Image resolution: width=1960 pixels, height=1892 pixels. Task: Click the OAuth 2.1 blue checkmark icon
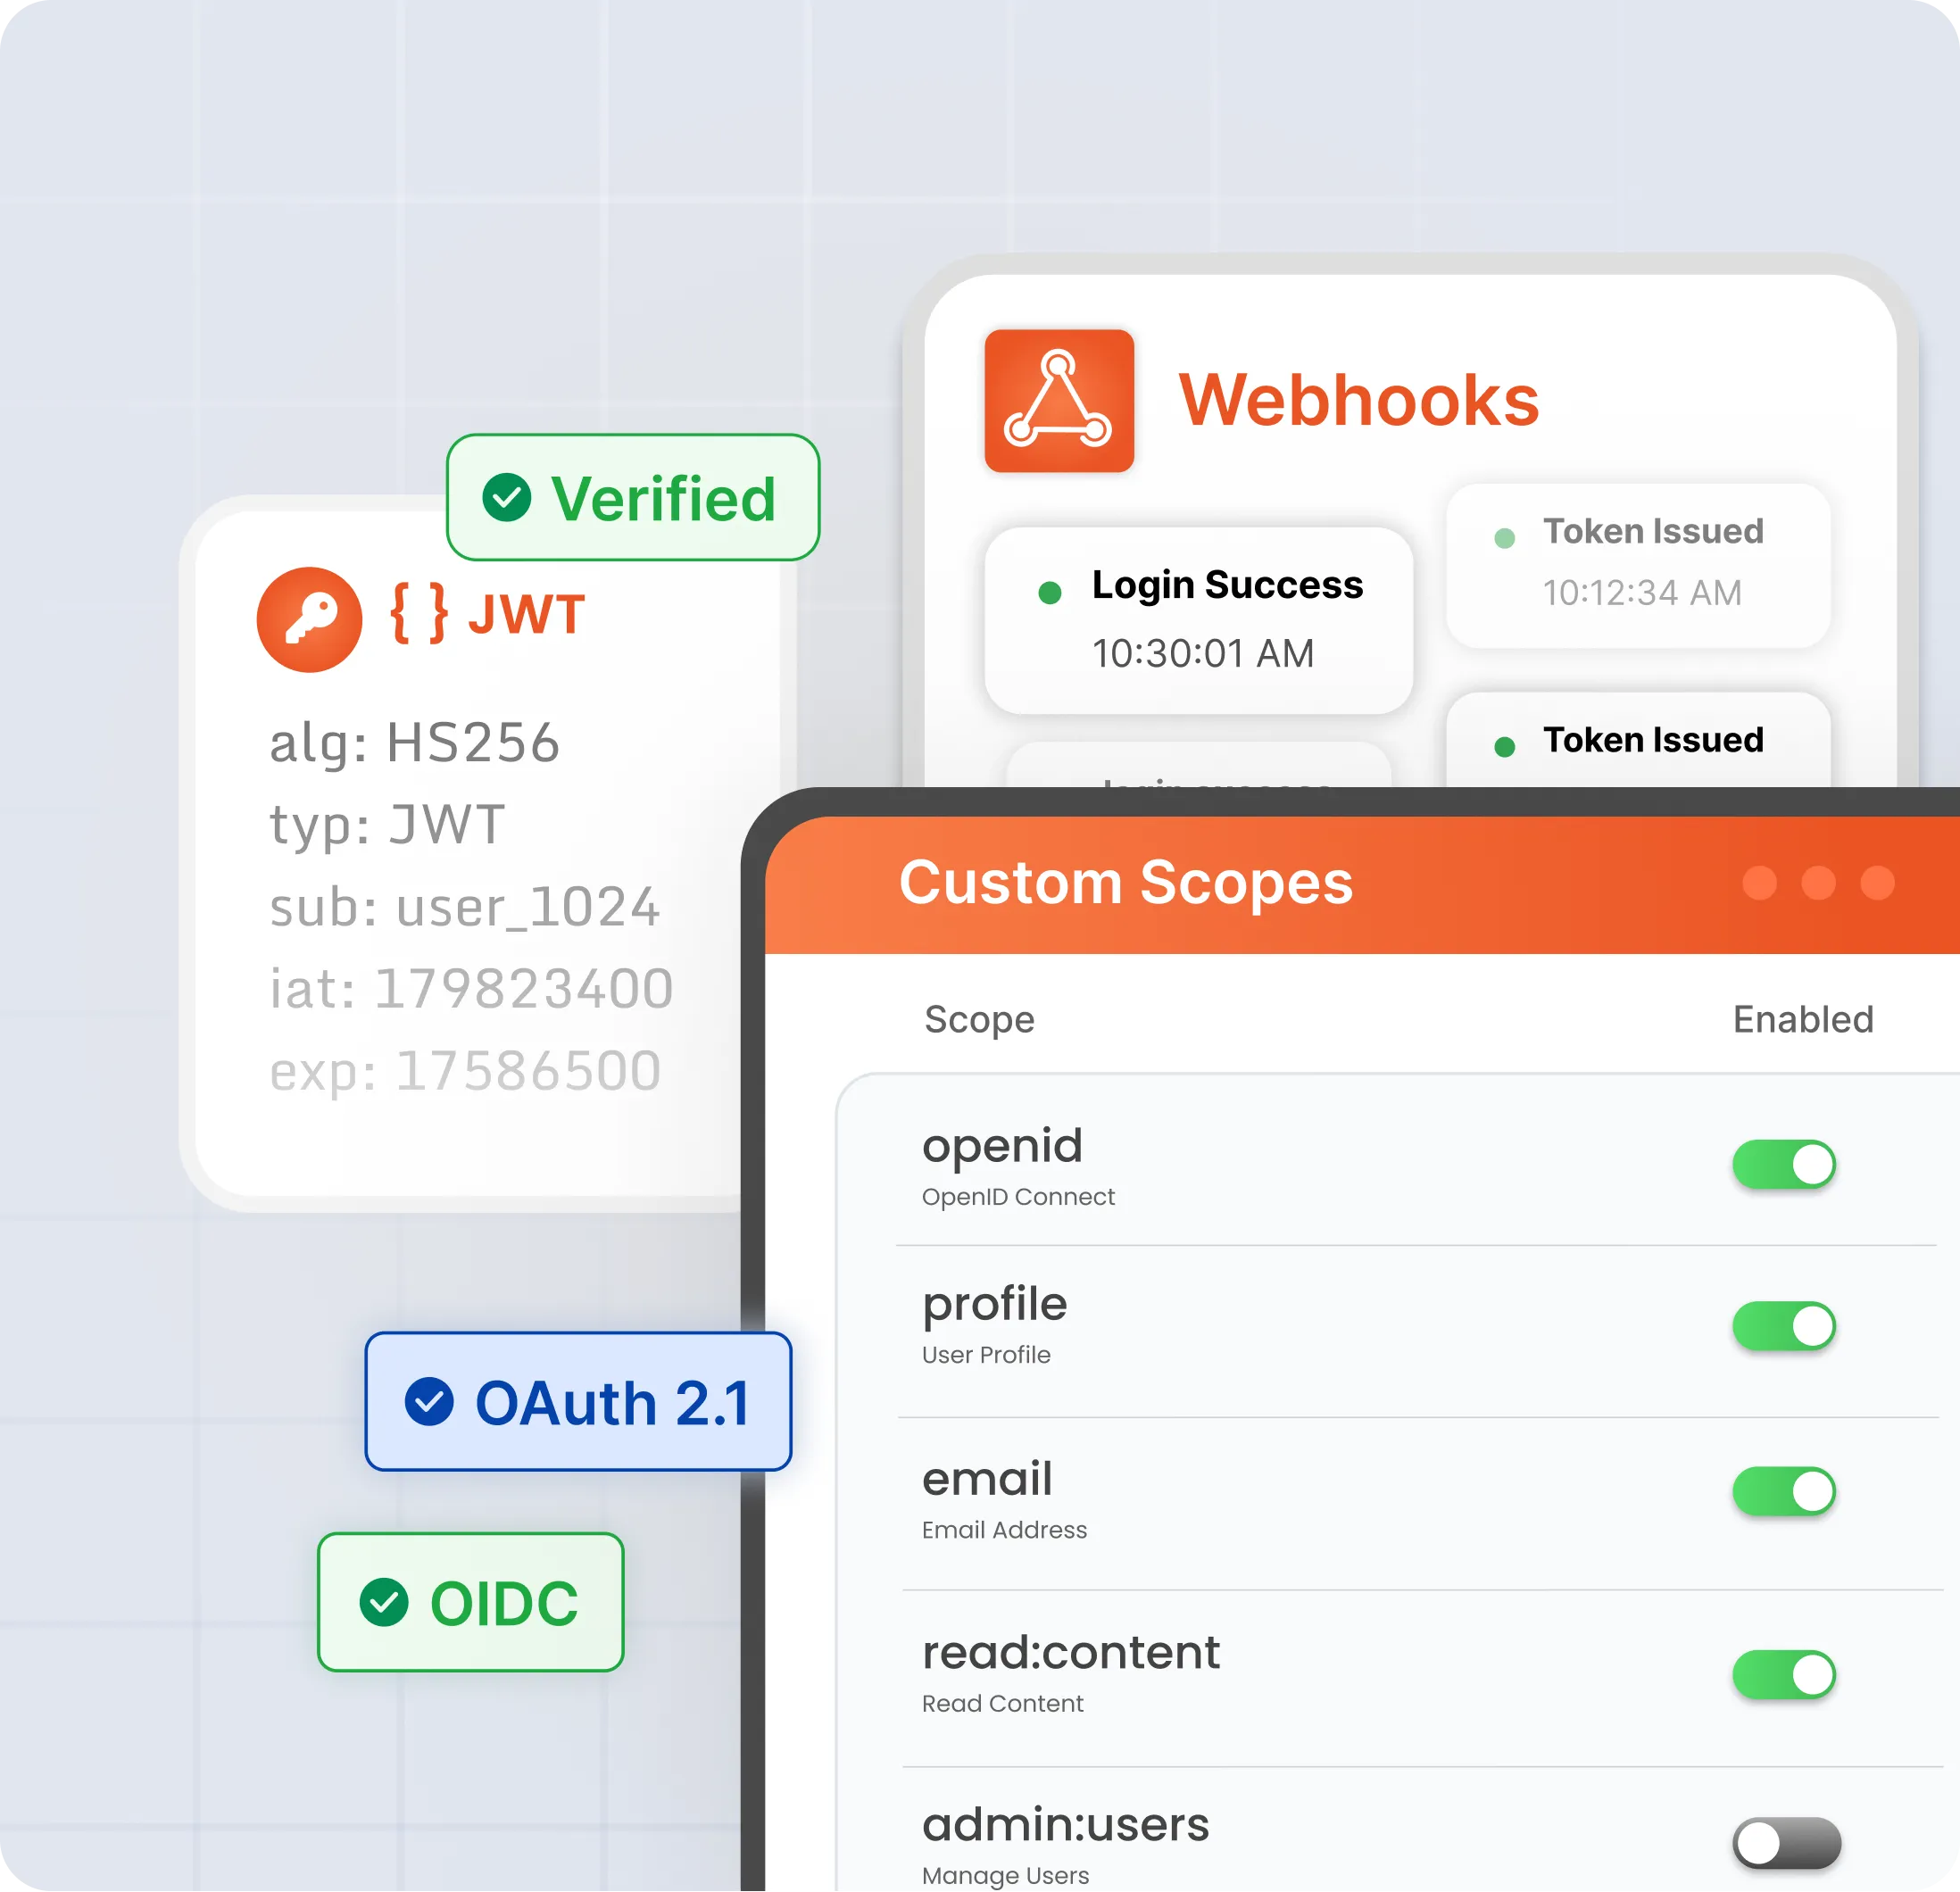(429, 1402)
